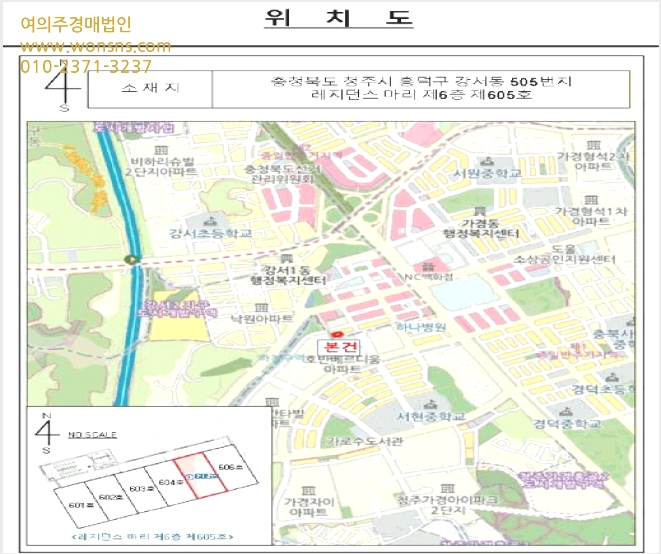The width and height of the screenshot is (661, 554).
Task: Click the 가경자이 아파트 label
Action: pos(309,507)
